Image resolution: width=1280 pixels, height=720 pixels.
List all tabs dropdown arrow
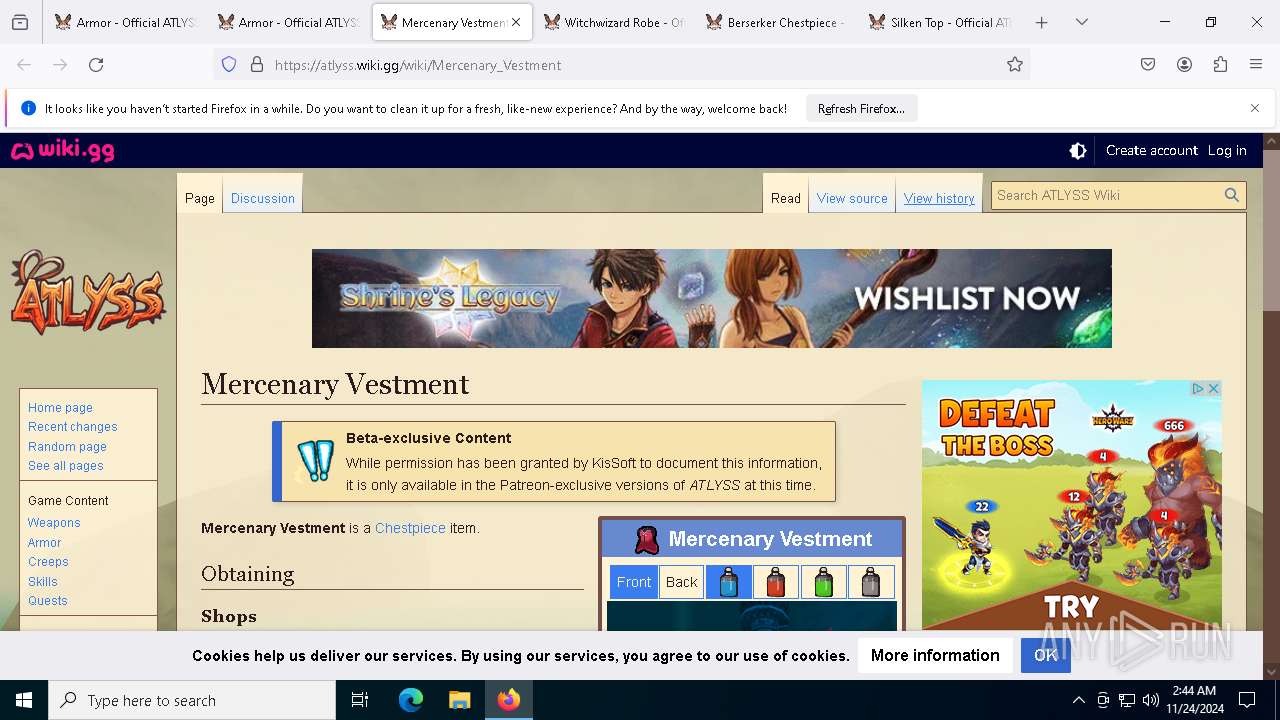point(1082,22)
